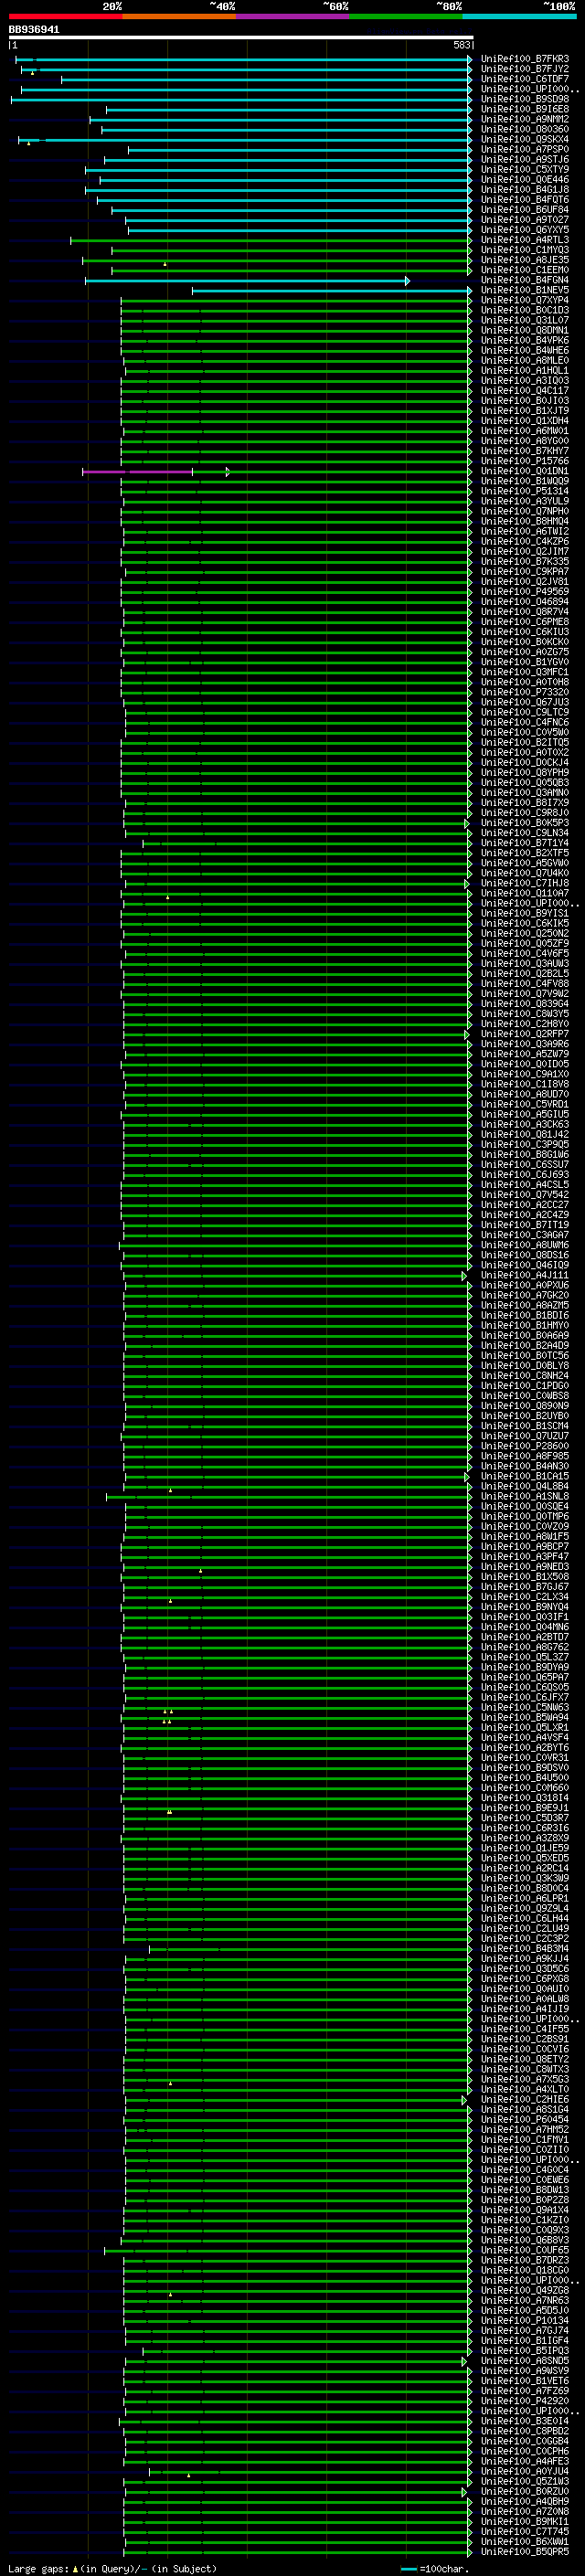Open hit UniRef100_B9SD98
Viewport: 585px width, 2576px height.
tap(525, 99)
